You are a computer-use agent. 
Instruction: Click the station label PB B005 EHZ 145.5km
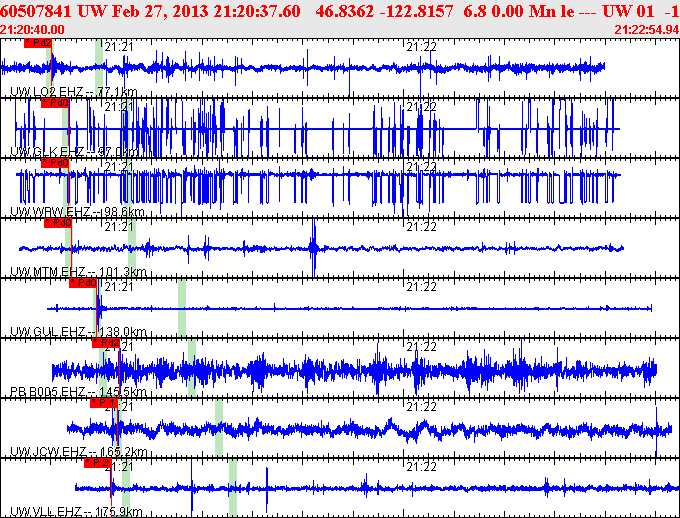(x=78, y=392)
